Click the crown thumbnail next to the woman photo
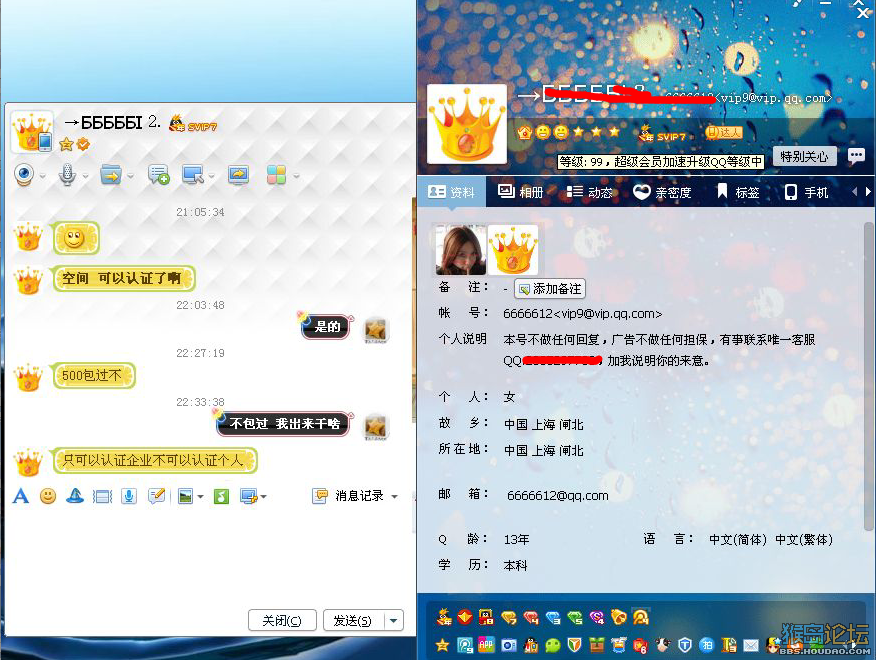 (x=513, y=250)
